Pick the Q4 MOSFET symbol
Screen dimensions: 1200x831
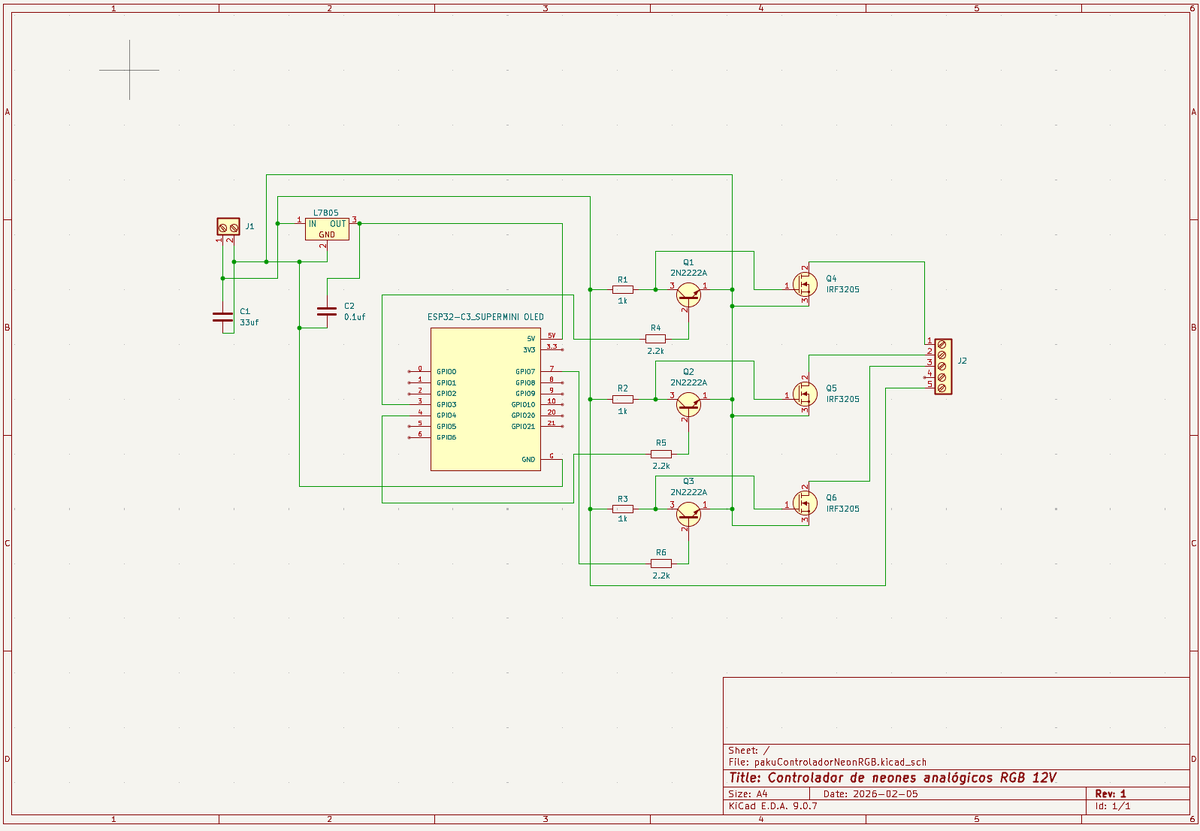pos(805,284)
